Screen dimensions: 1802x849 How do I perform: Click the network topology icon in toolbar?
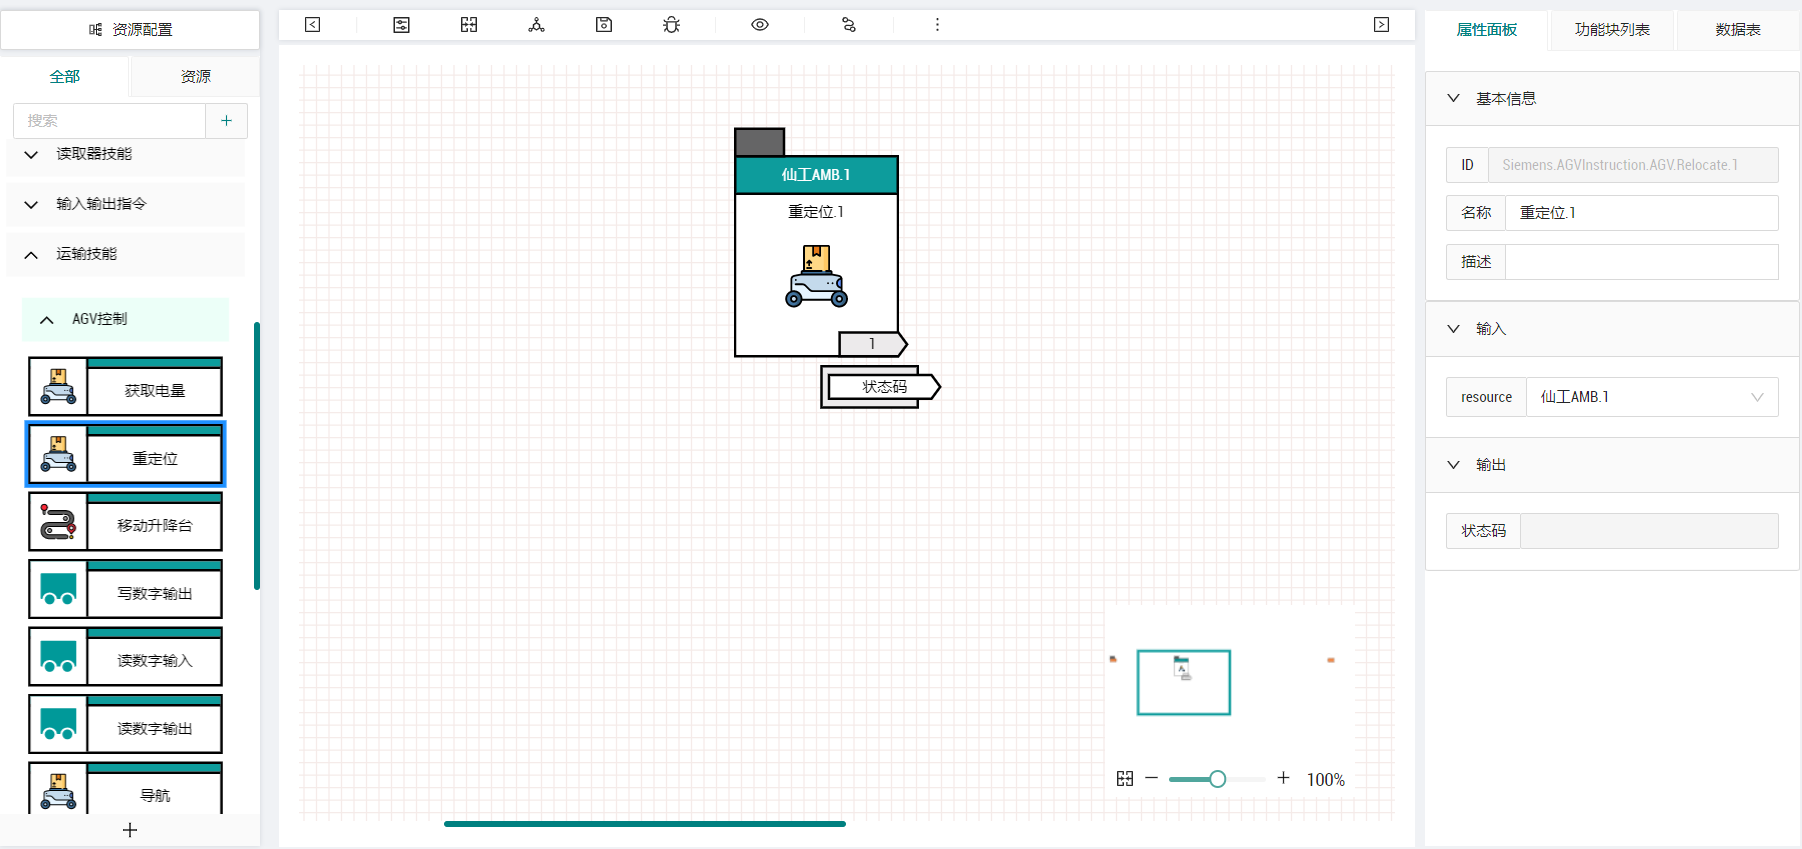(537, 25)
